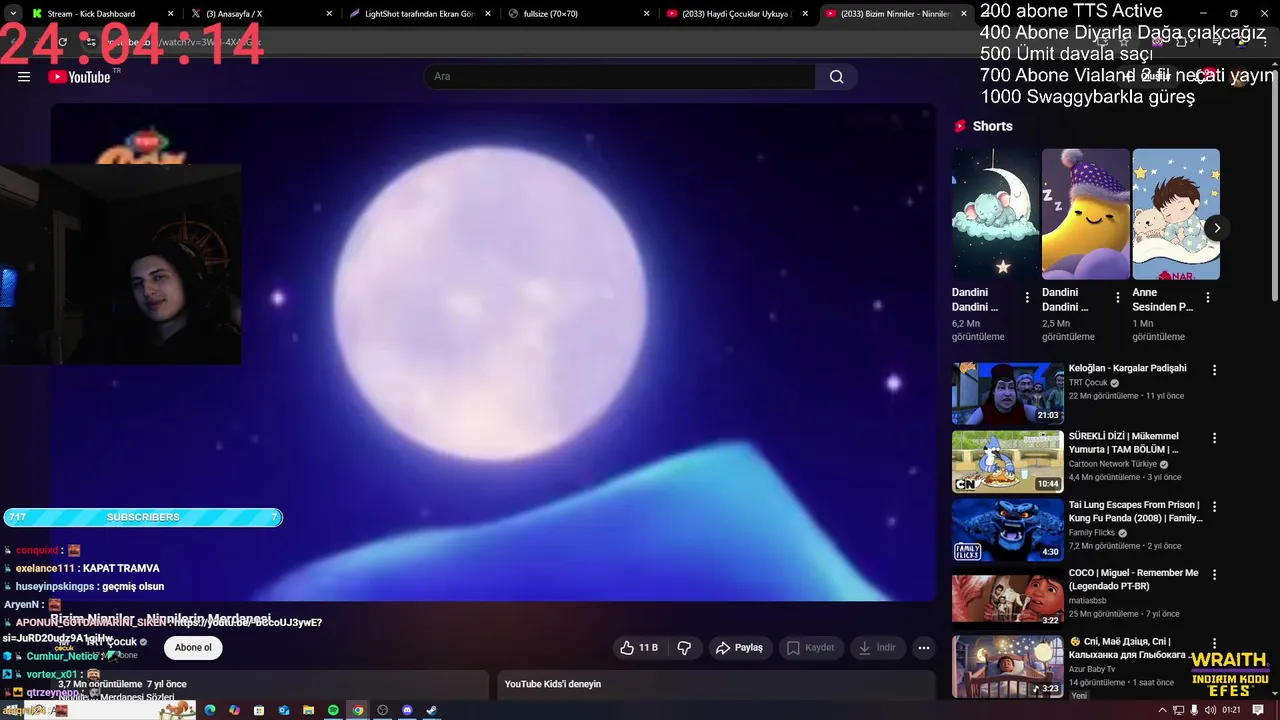This screenshot has height=720, width=1280.
Task: Click the YouTube search magnifier button
Action: pyautogui.click(x=836, y=77)
